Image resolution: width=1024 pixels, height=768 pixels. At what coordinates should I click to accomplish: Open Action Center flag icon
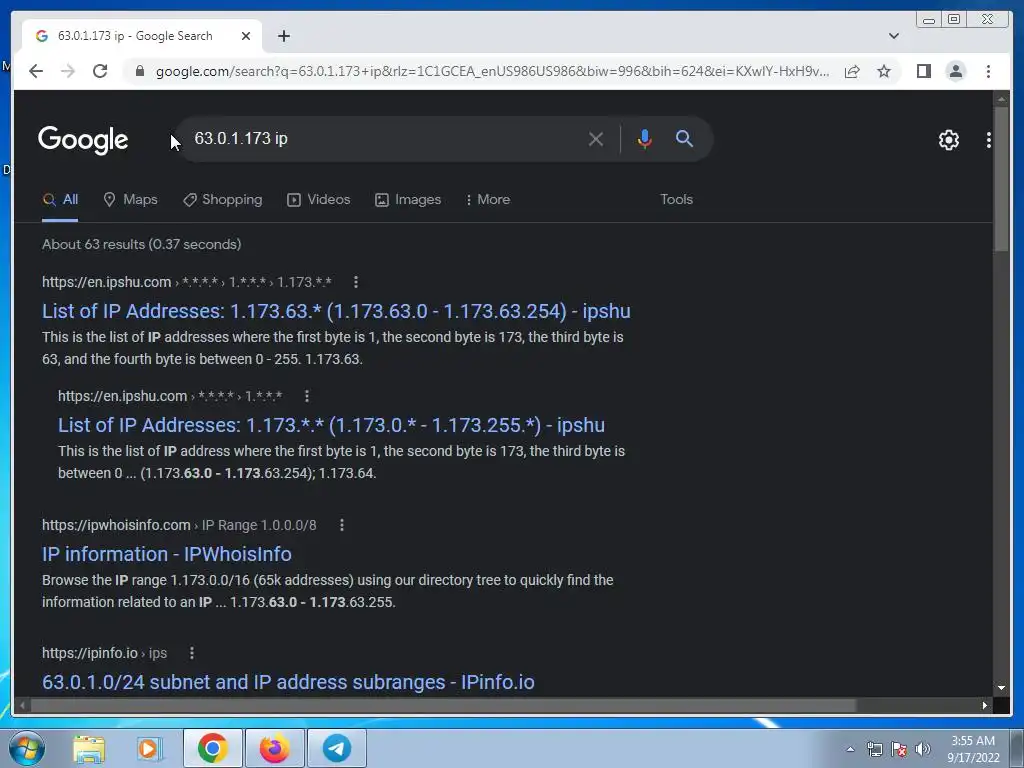[899, 750]
